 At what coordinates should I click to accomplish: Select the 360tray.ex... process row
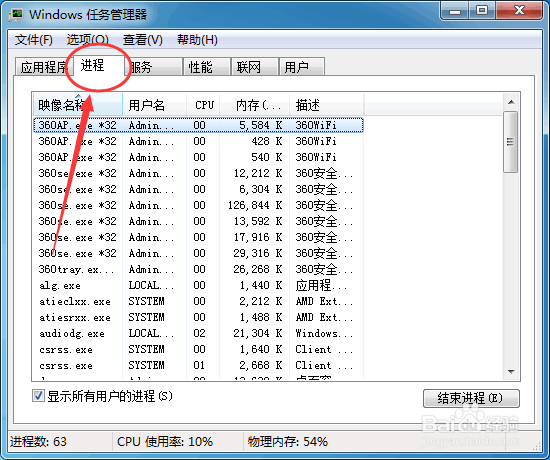point(198,269)
